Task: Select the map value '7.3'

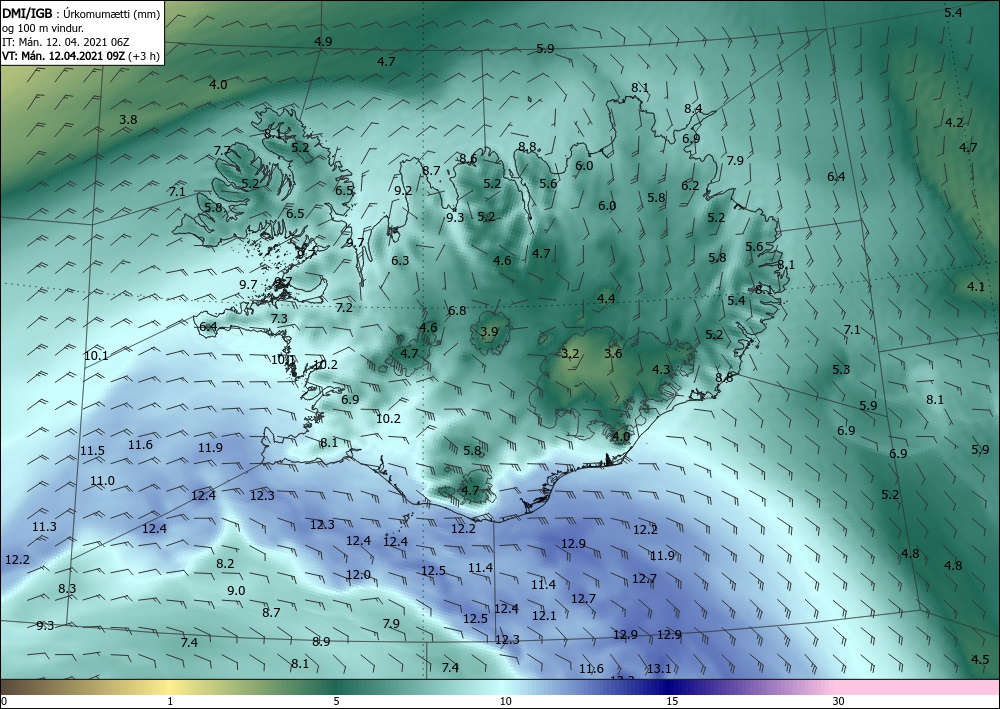Action: 279,318
